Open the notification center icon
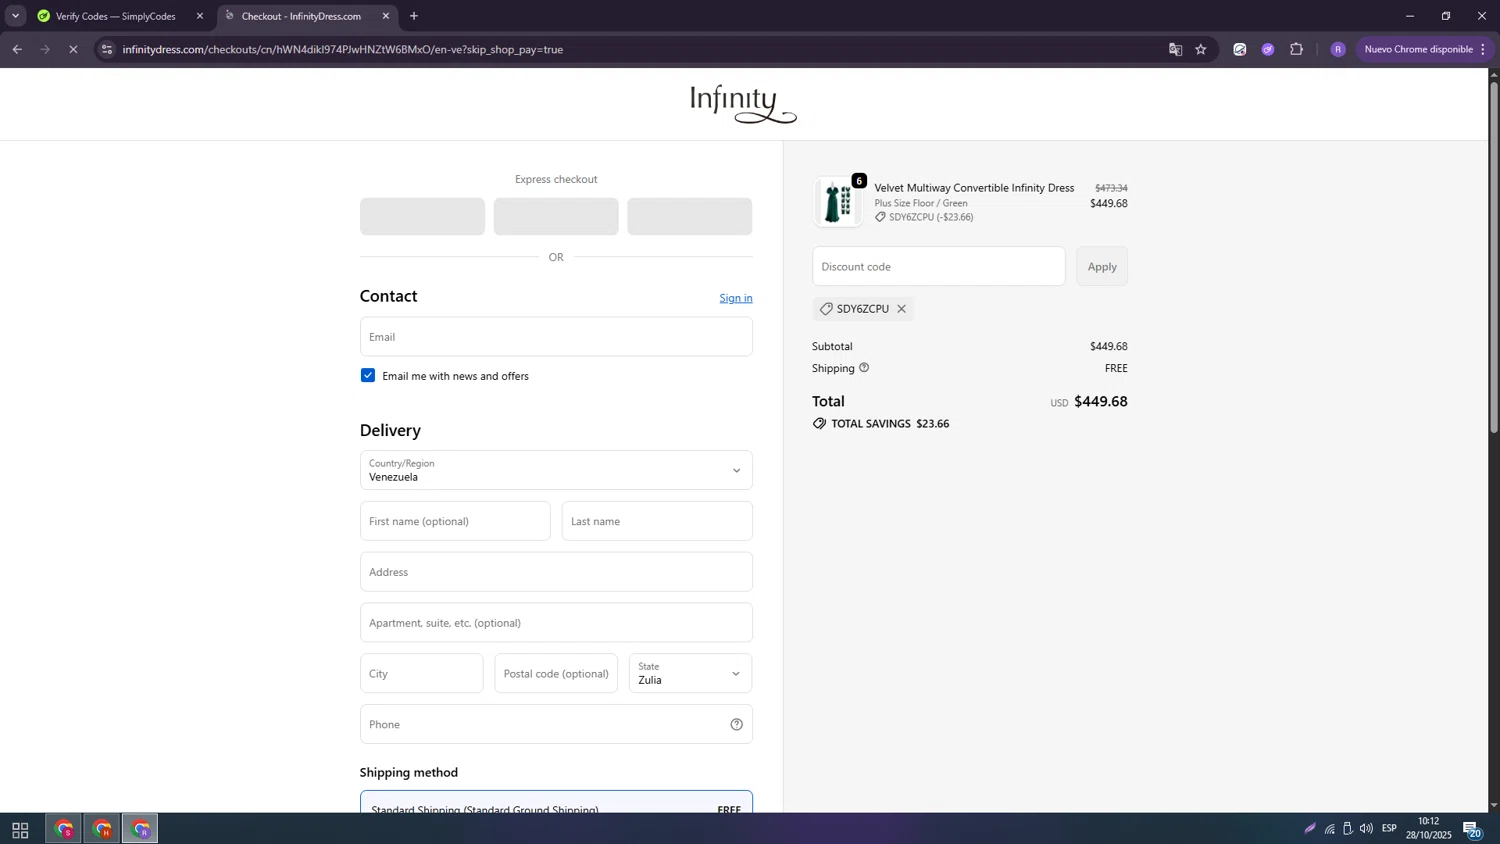 coord(1472,829)
